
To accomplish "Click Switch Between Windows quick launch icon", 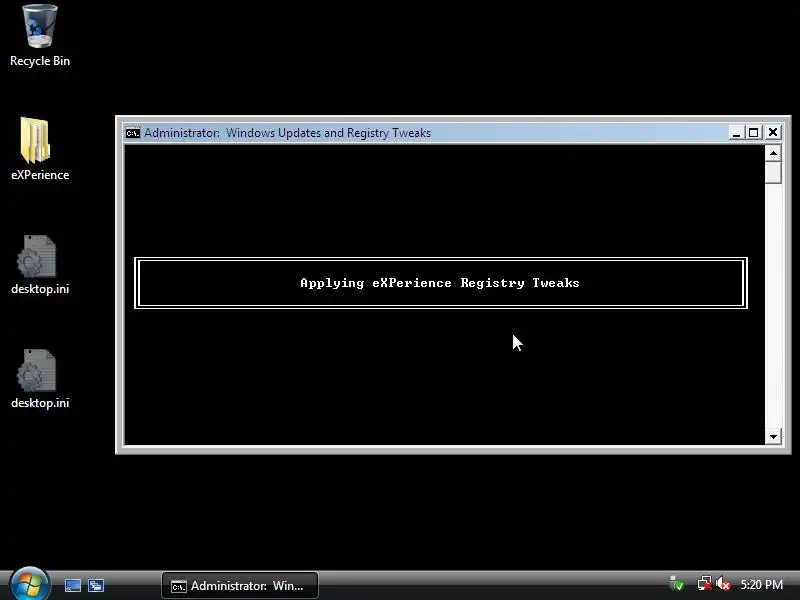I will (x=96, y=586).
